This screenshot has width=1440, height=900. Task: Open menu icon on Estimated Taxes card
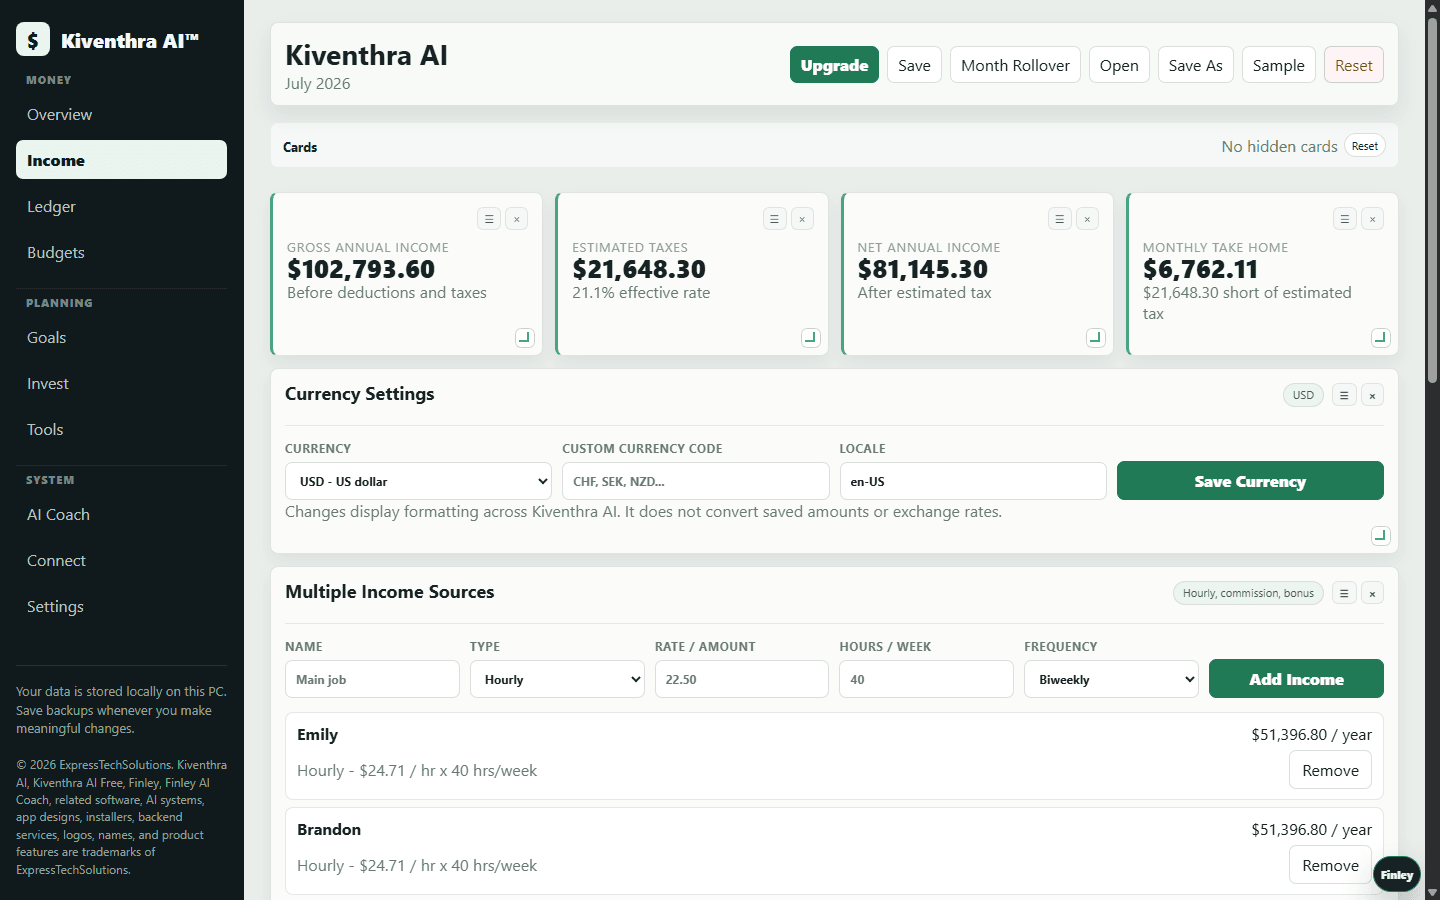coord(775,219)
